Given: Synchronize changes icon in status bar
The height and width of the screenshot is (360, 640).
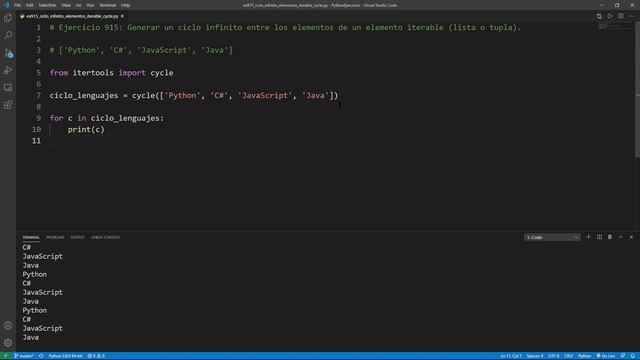Looking at the screenshot, I should (x=41, y=356).
